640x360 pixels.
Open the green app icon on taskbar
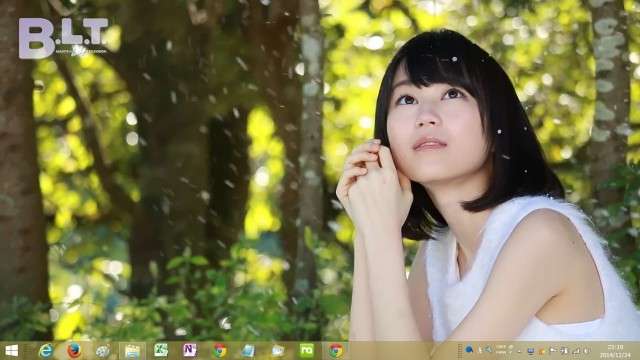click(306, 350)
